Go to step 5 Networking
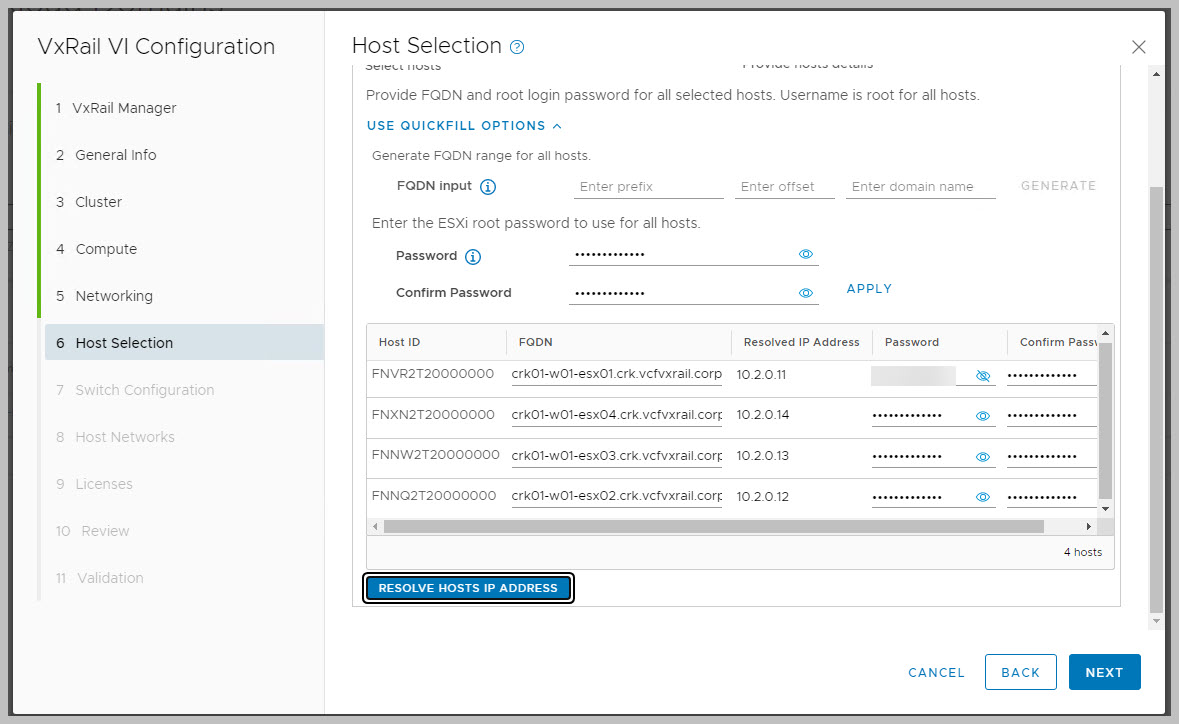 pos(113,296)
